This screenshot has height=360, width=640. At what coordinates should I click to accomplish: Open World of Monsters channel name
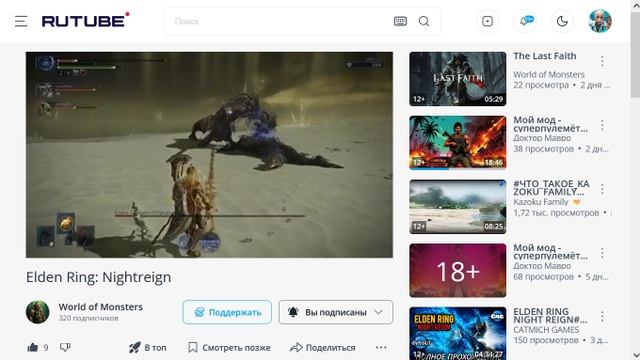[x=100, y=307]
